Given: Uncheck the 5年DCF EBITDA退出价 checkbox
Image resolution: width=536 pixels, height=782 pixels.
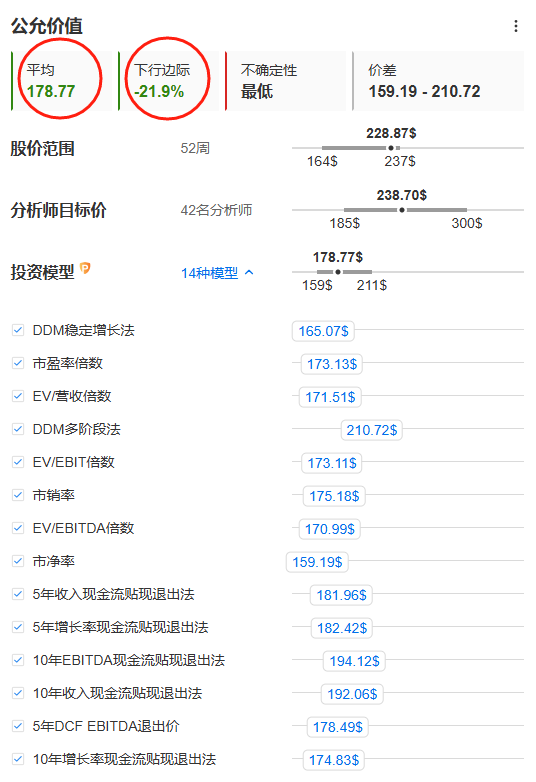Looking at the screenshot, I should [x=18, y=726].
